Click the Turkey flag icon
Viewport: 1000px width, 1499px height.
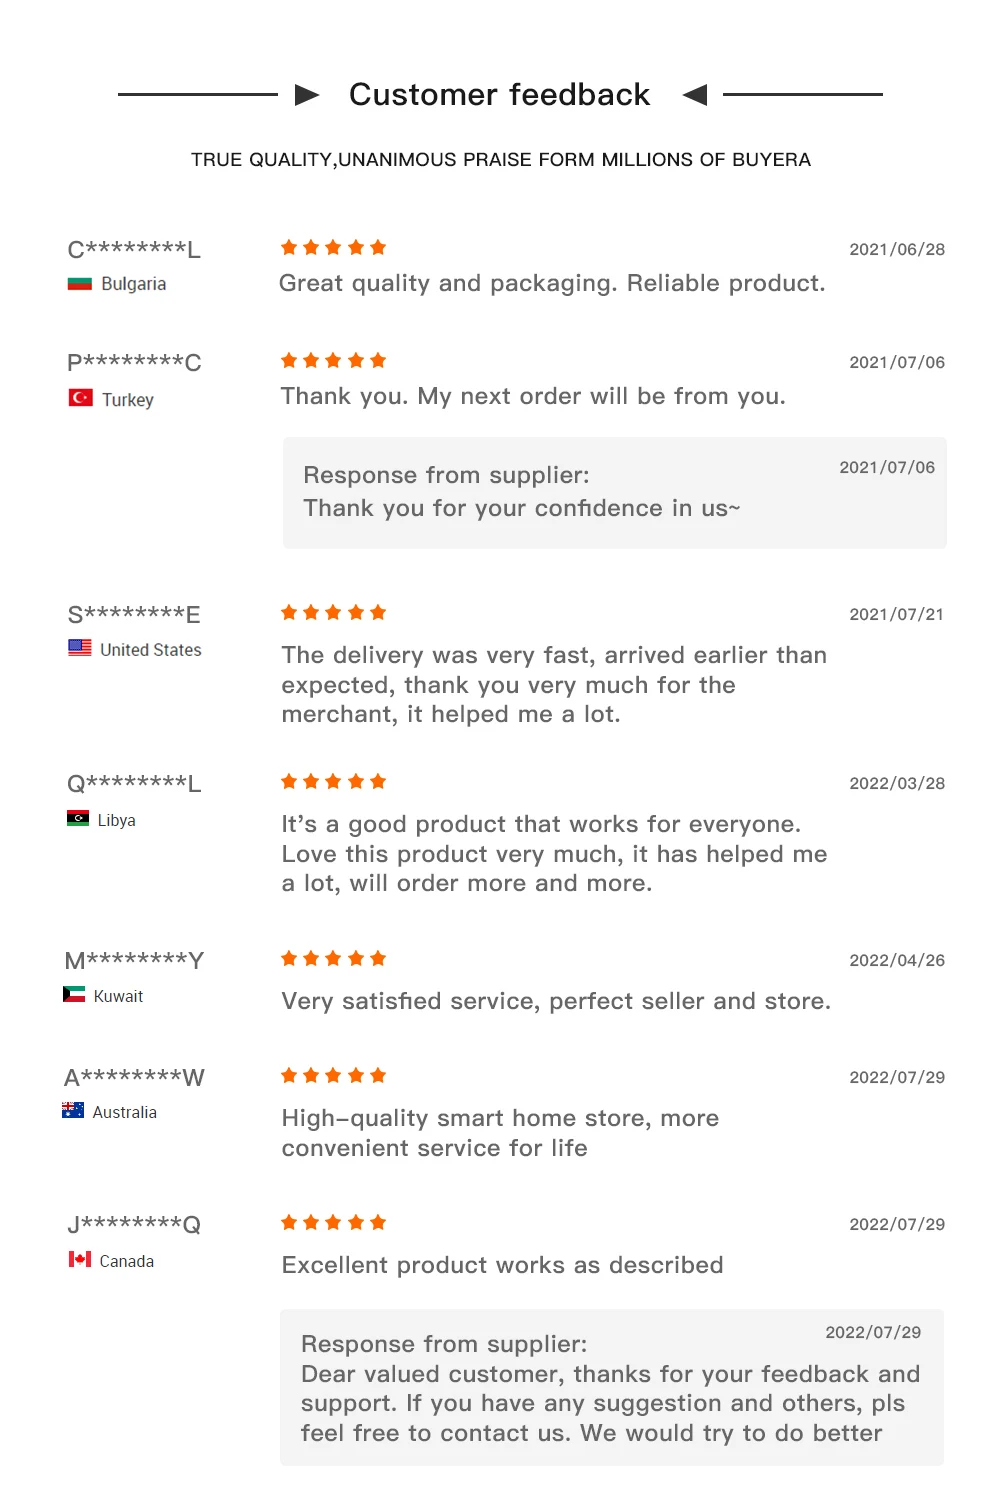point(80,398)
